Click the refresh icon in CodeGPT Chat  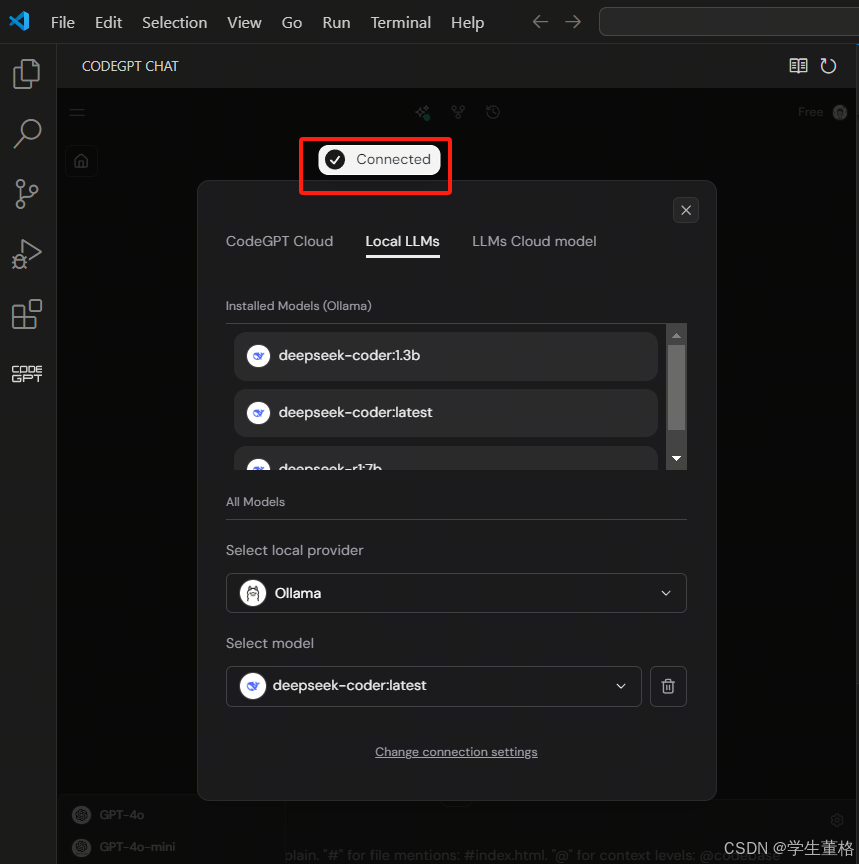click(828, 66)
